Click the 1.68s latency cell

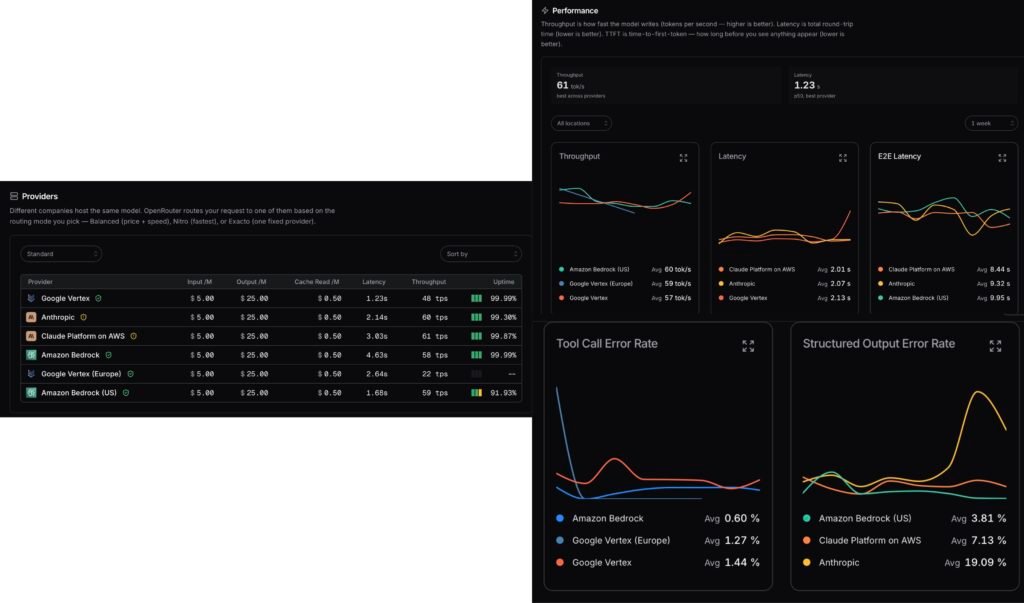pos(376,393)
